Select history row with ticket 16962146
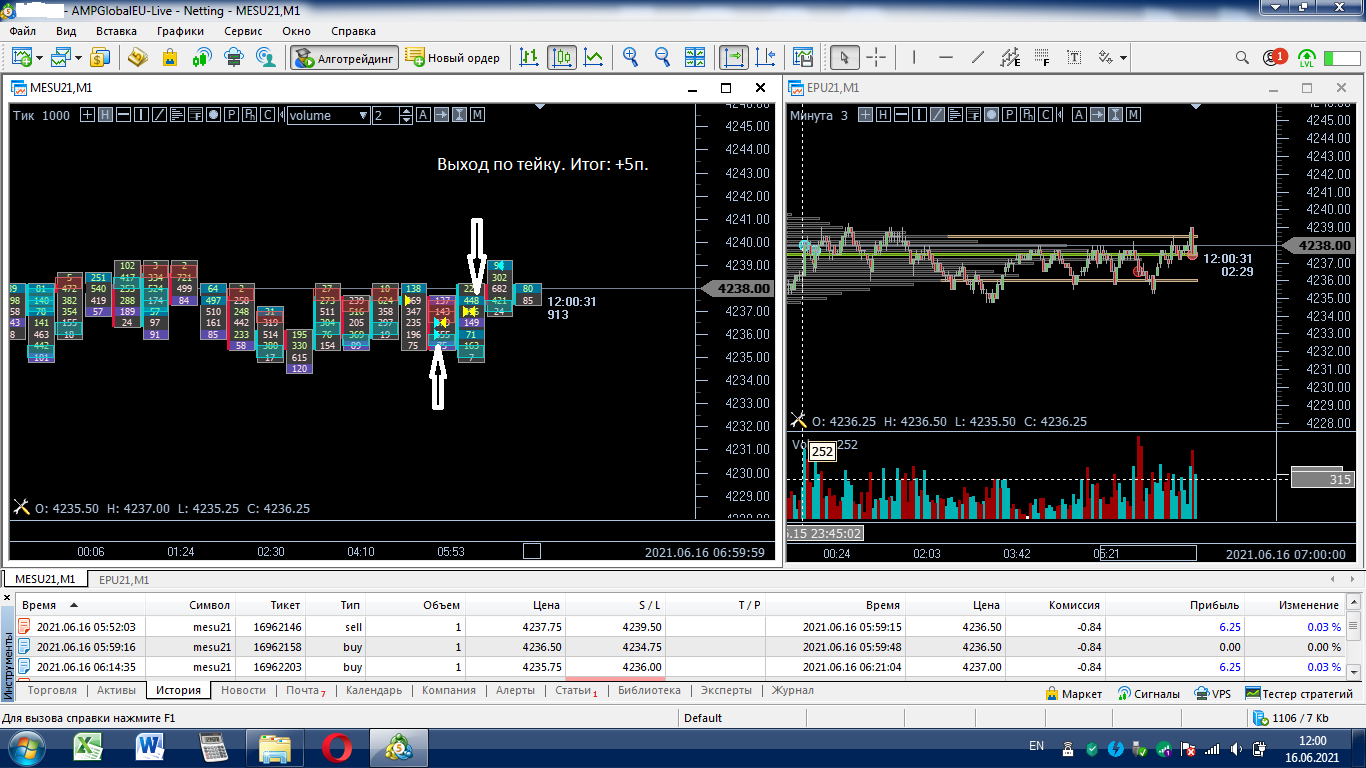 coord(681,627)
